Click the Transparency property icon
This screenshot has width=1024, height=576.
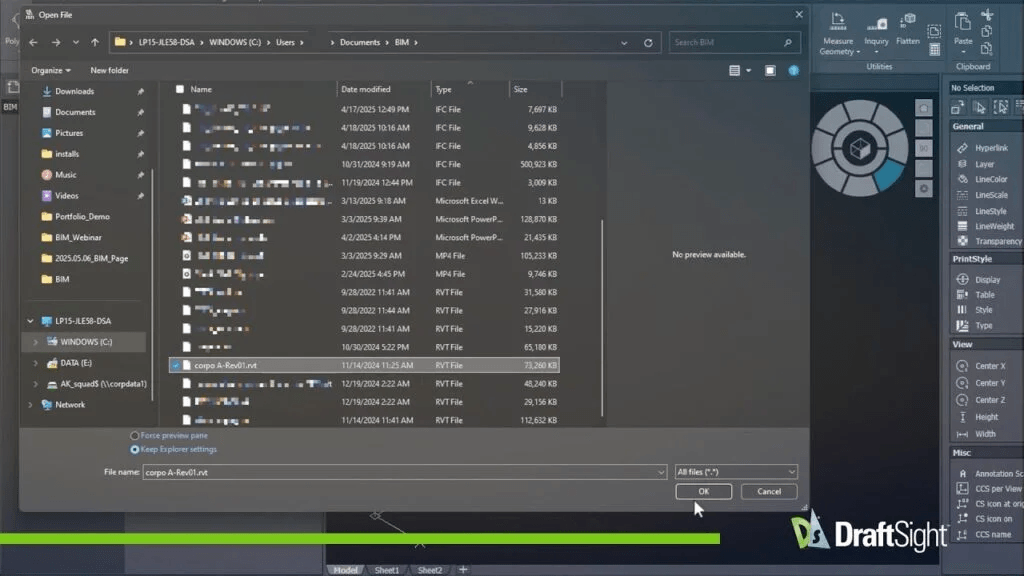coord(961,241)
